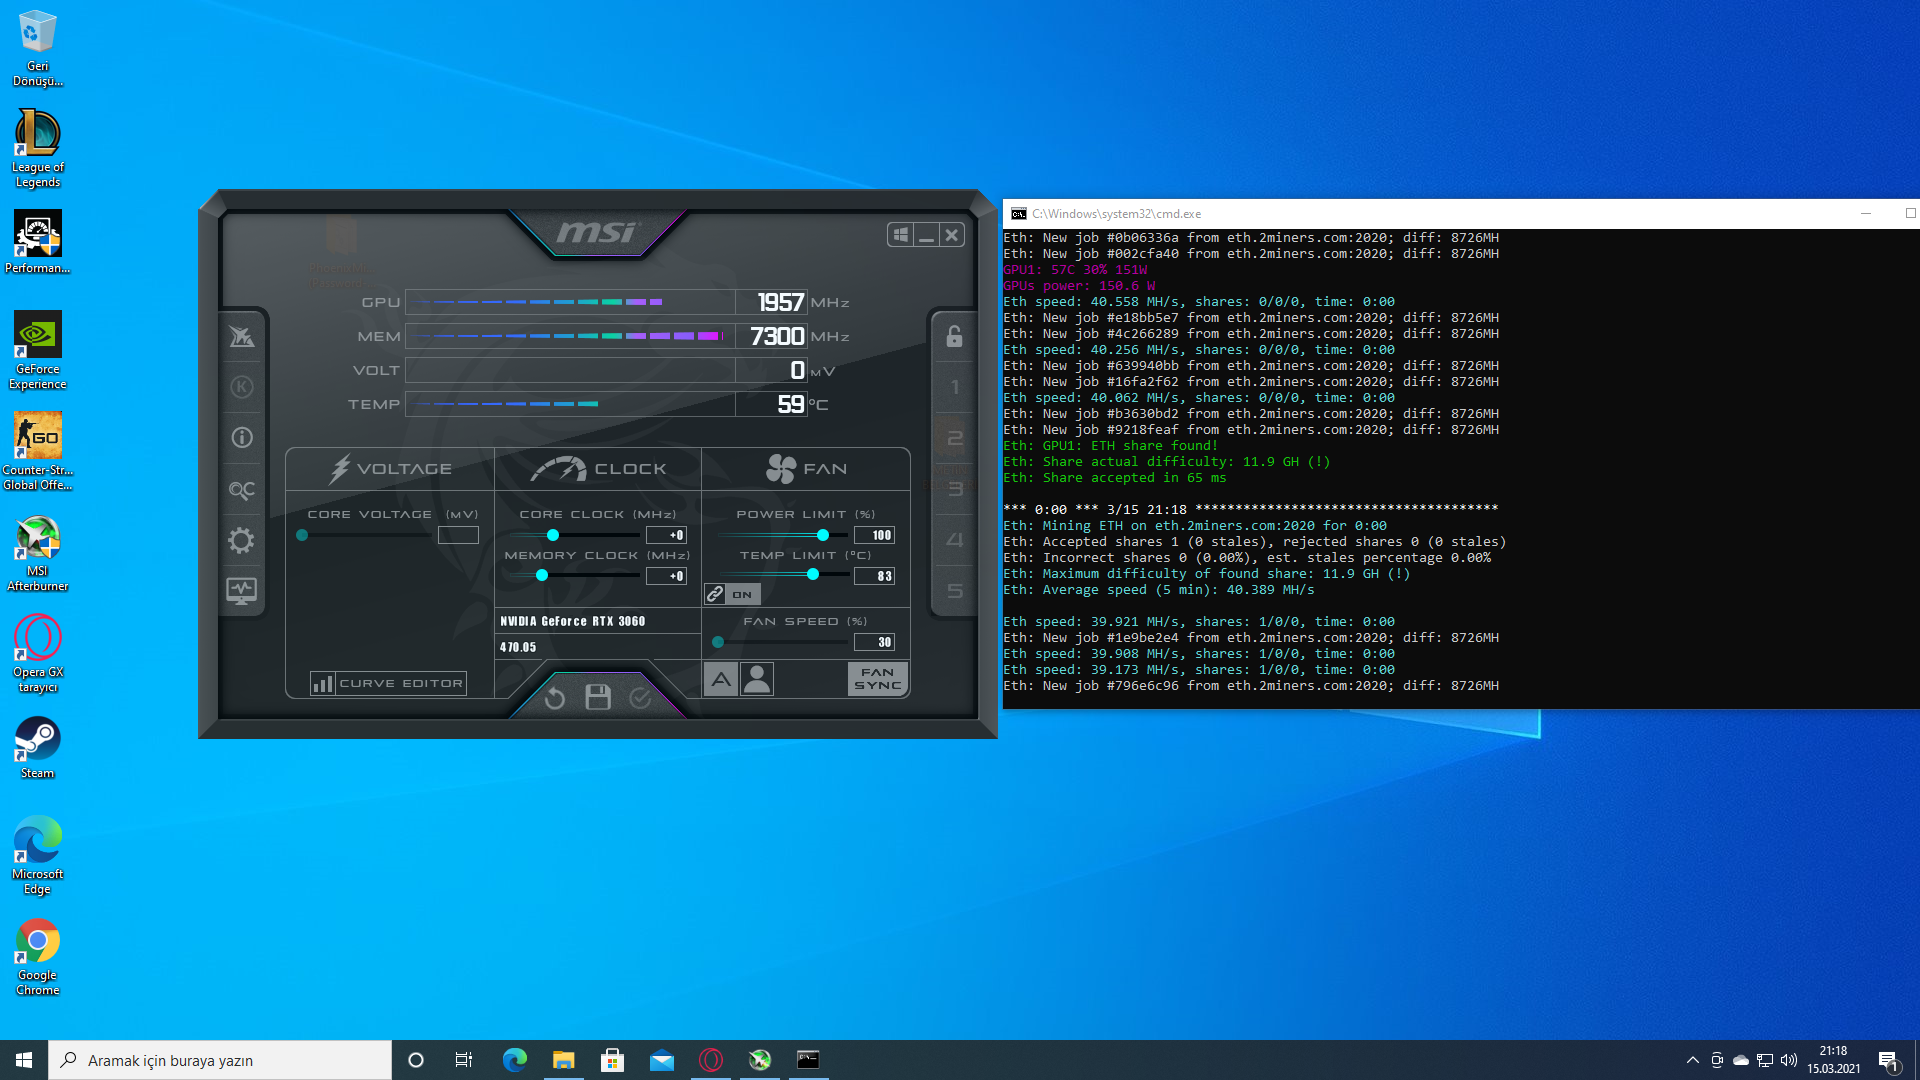Select profile slot 4
The width and height of the screenshot is (1920, 1080).
coord(954,540)
